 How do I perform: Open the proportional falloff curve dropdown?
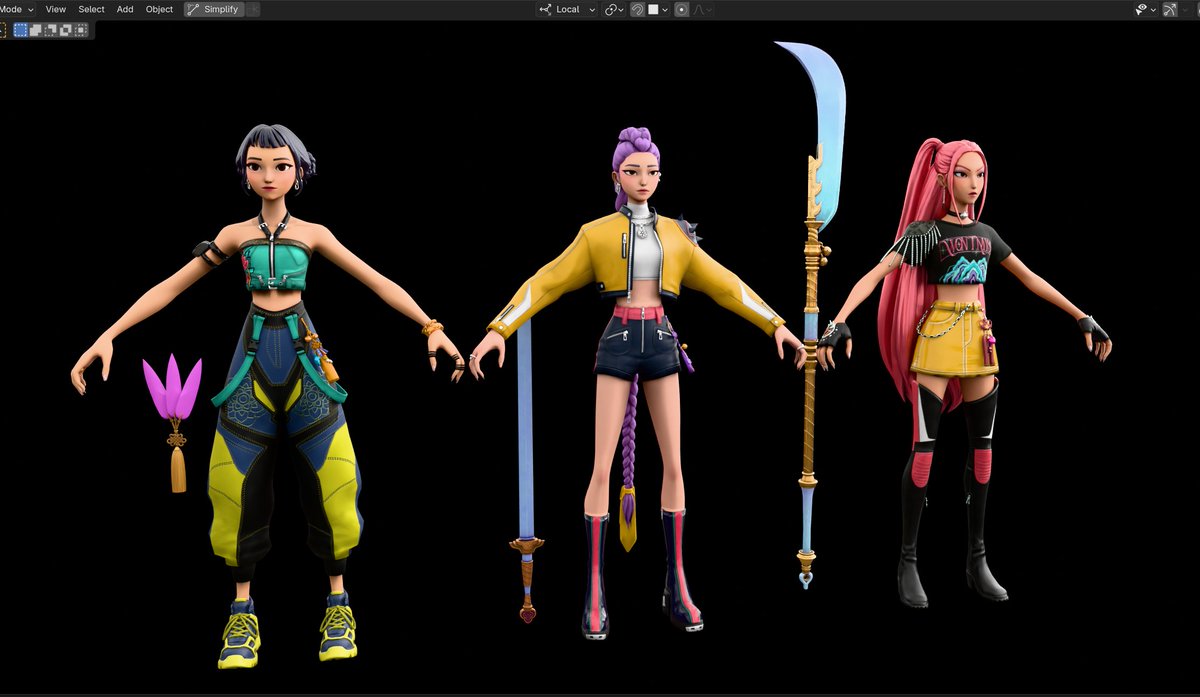click(703, 9)
